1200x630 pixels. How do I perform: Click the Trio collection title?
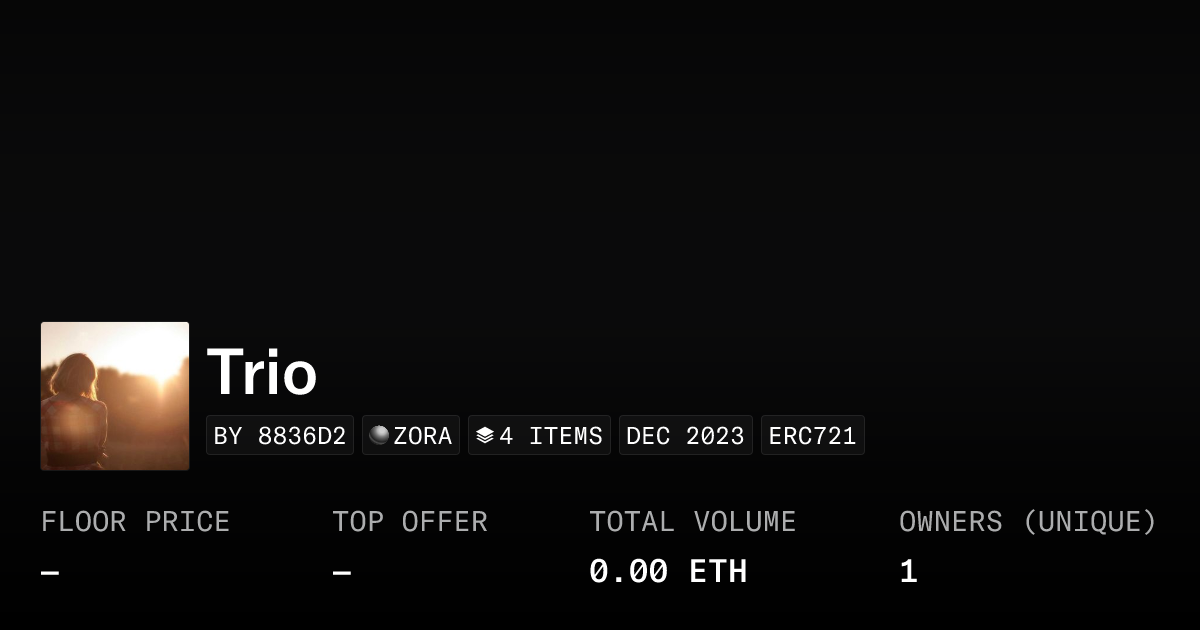pos(262,373)
